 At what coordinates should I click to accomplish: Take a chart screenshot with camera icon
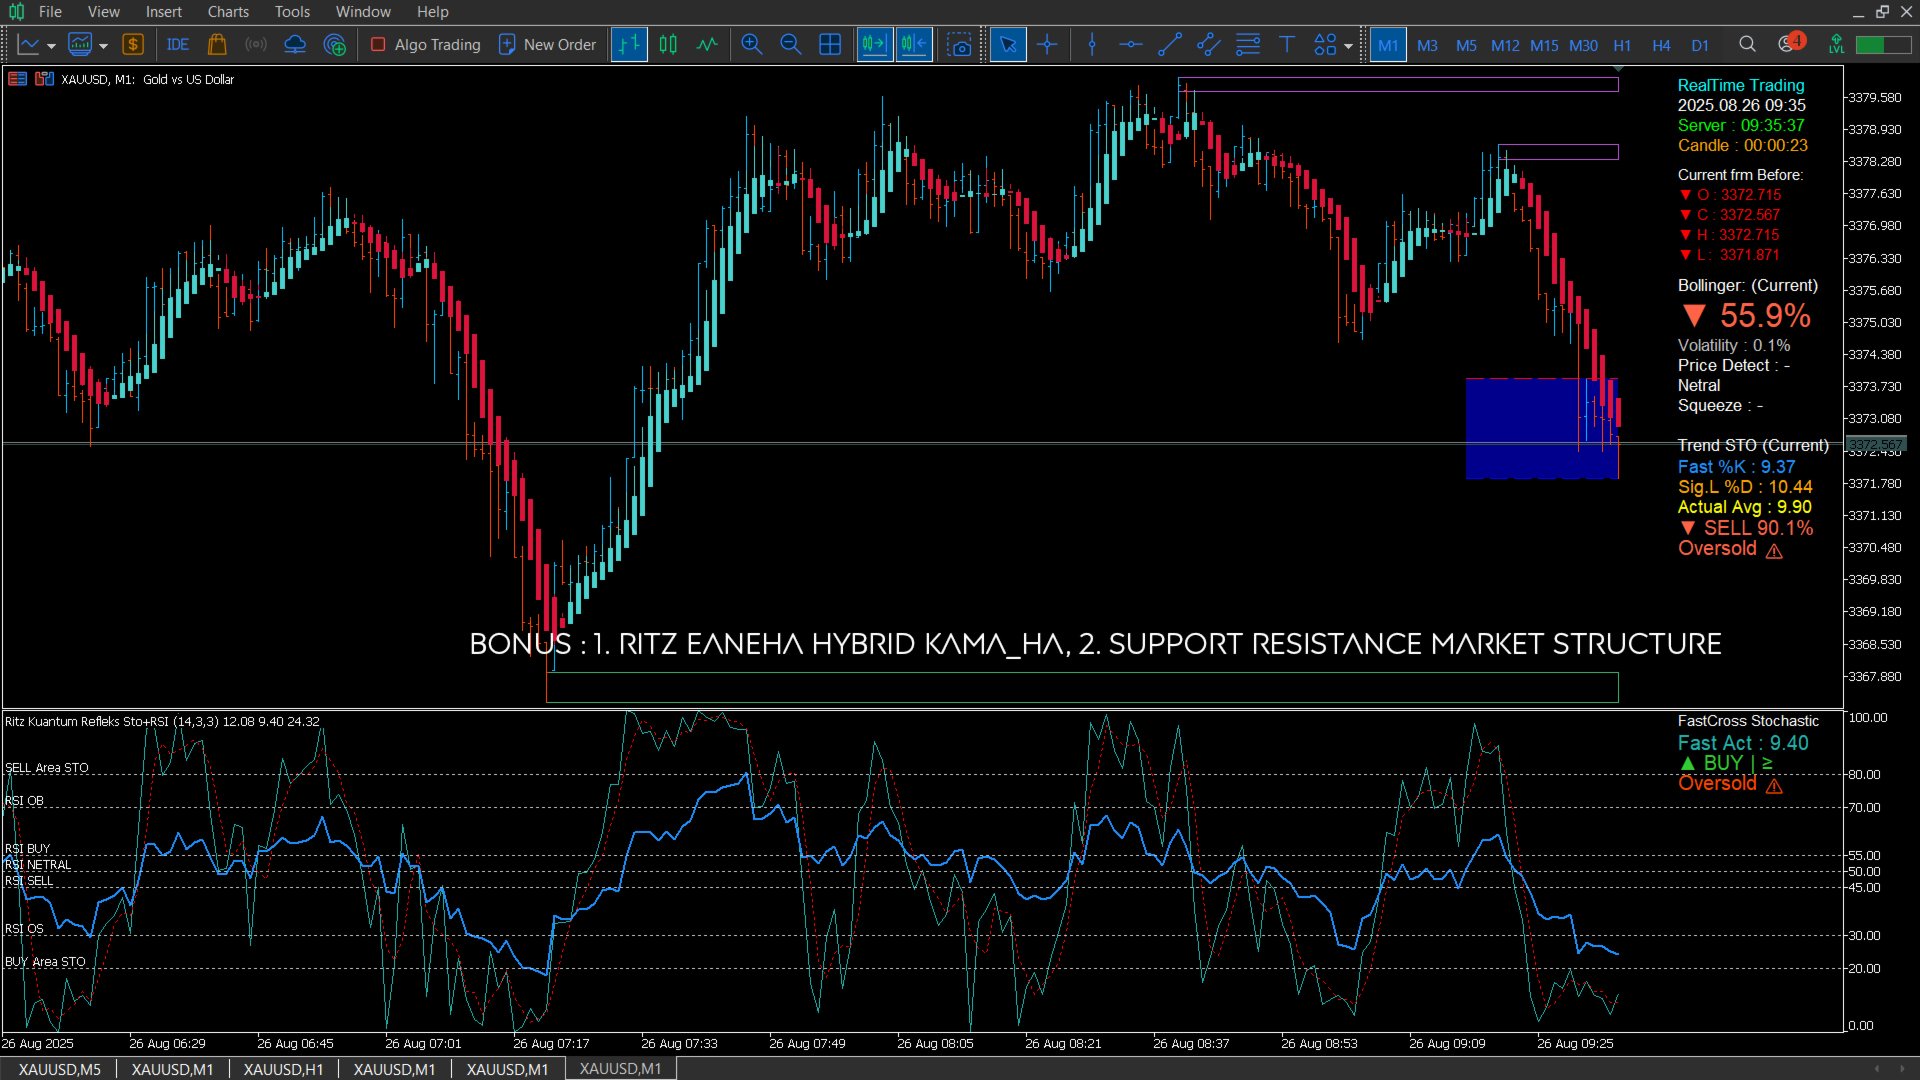(x=959, y=45)
